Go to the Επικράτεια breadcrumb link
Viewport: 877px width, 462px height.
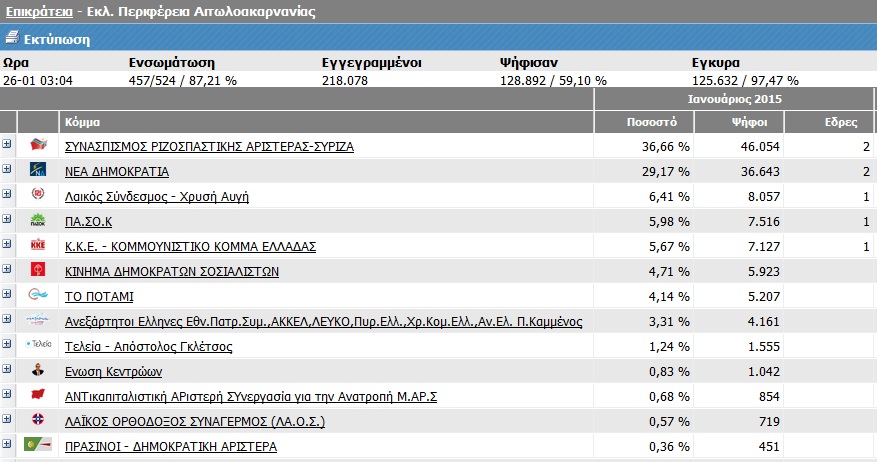tap(39, 11)
